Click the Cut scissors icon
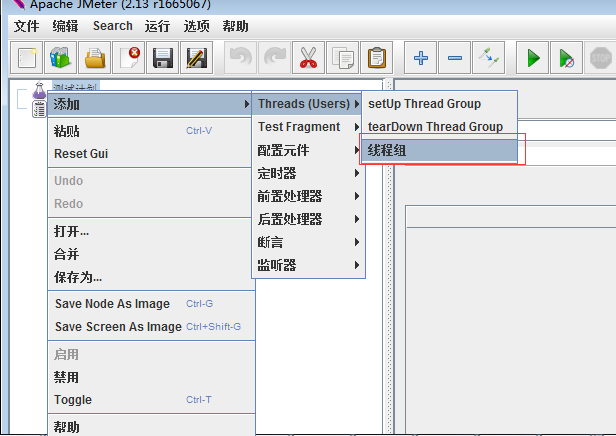Viewport: 616px width, 436px height. click(x=308, y=58)
